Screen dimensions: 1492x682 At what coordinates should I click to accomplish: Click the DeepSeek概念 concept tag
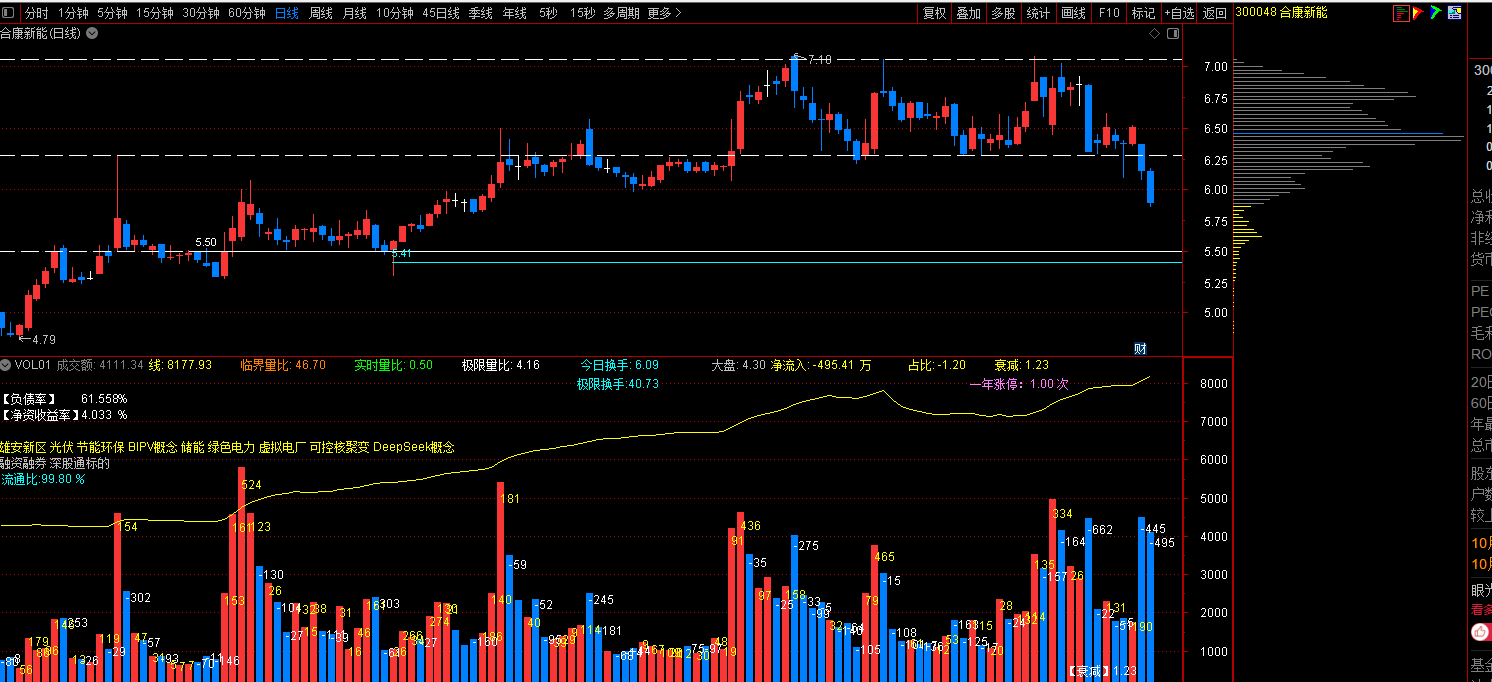413,447
